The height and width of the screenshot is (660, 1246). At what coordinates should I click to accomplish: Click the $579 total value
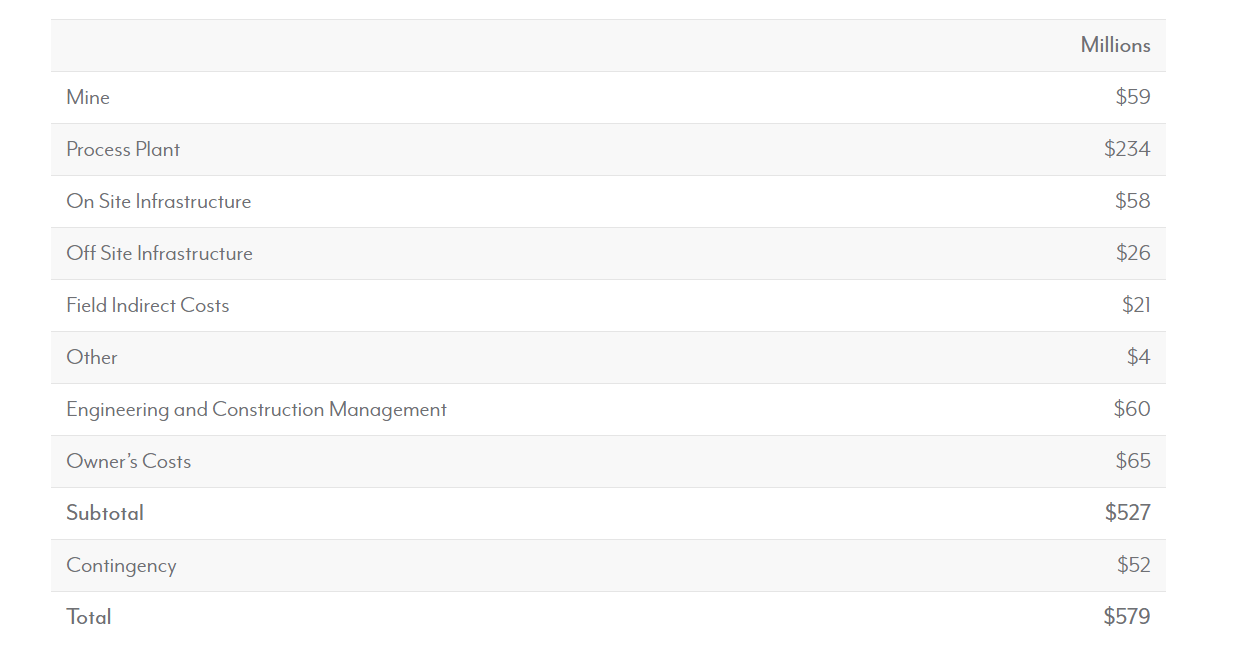coord(1127,617)
